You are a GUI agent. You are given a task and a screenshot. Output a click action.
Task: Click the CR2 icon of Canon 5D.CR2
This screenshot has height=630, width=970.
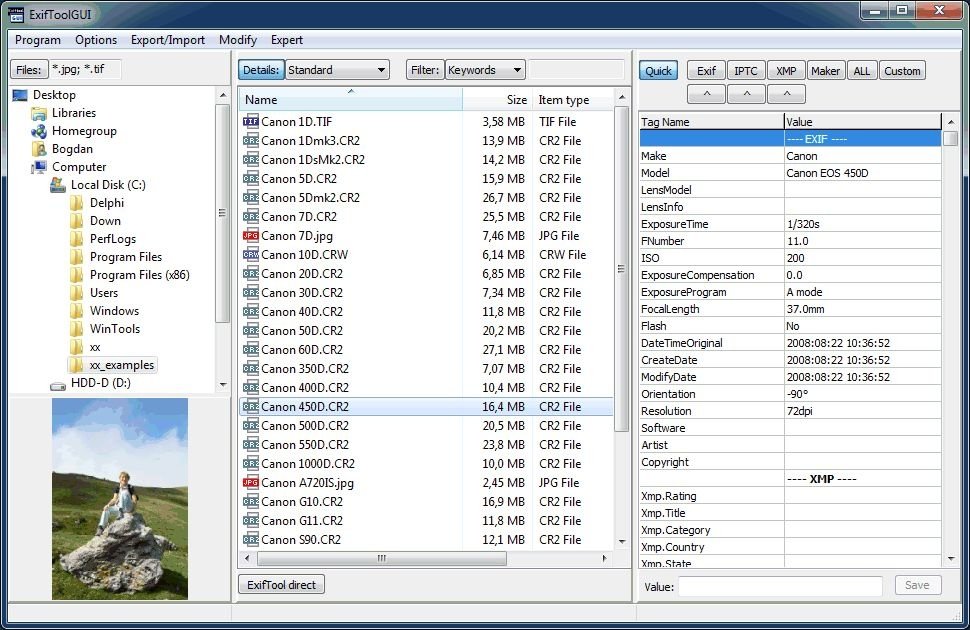pos(251,178)
